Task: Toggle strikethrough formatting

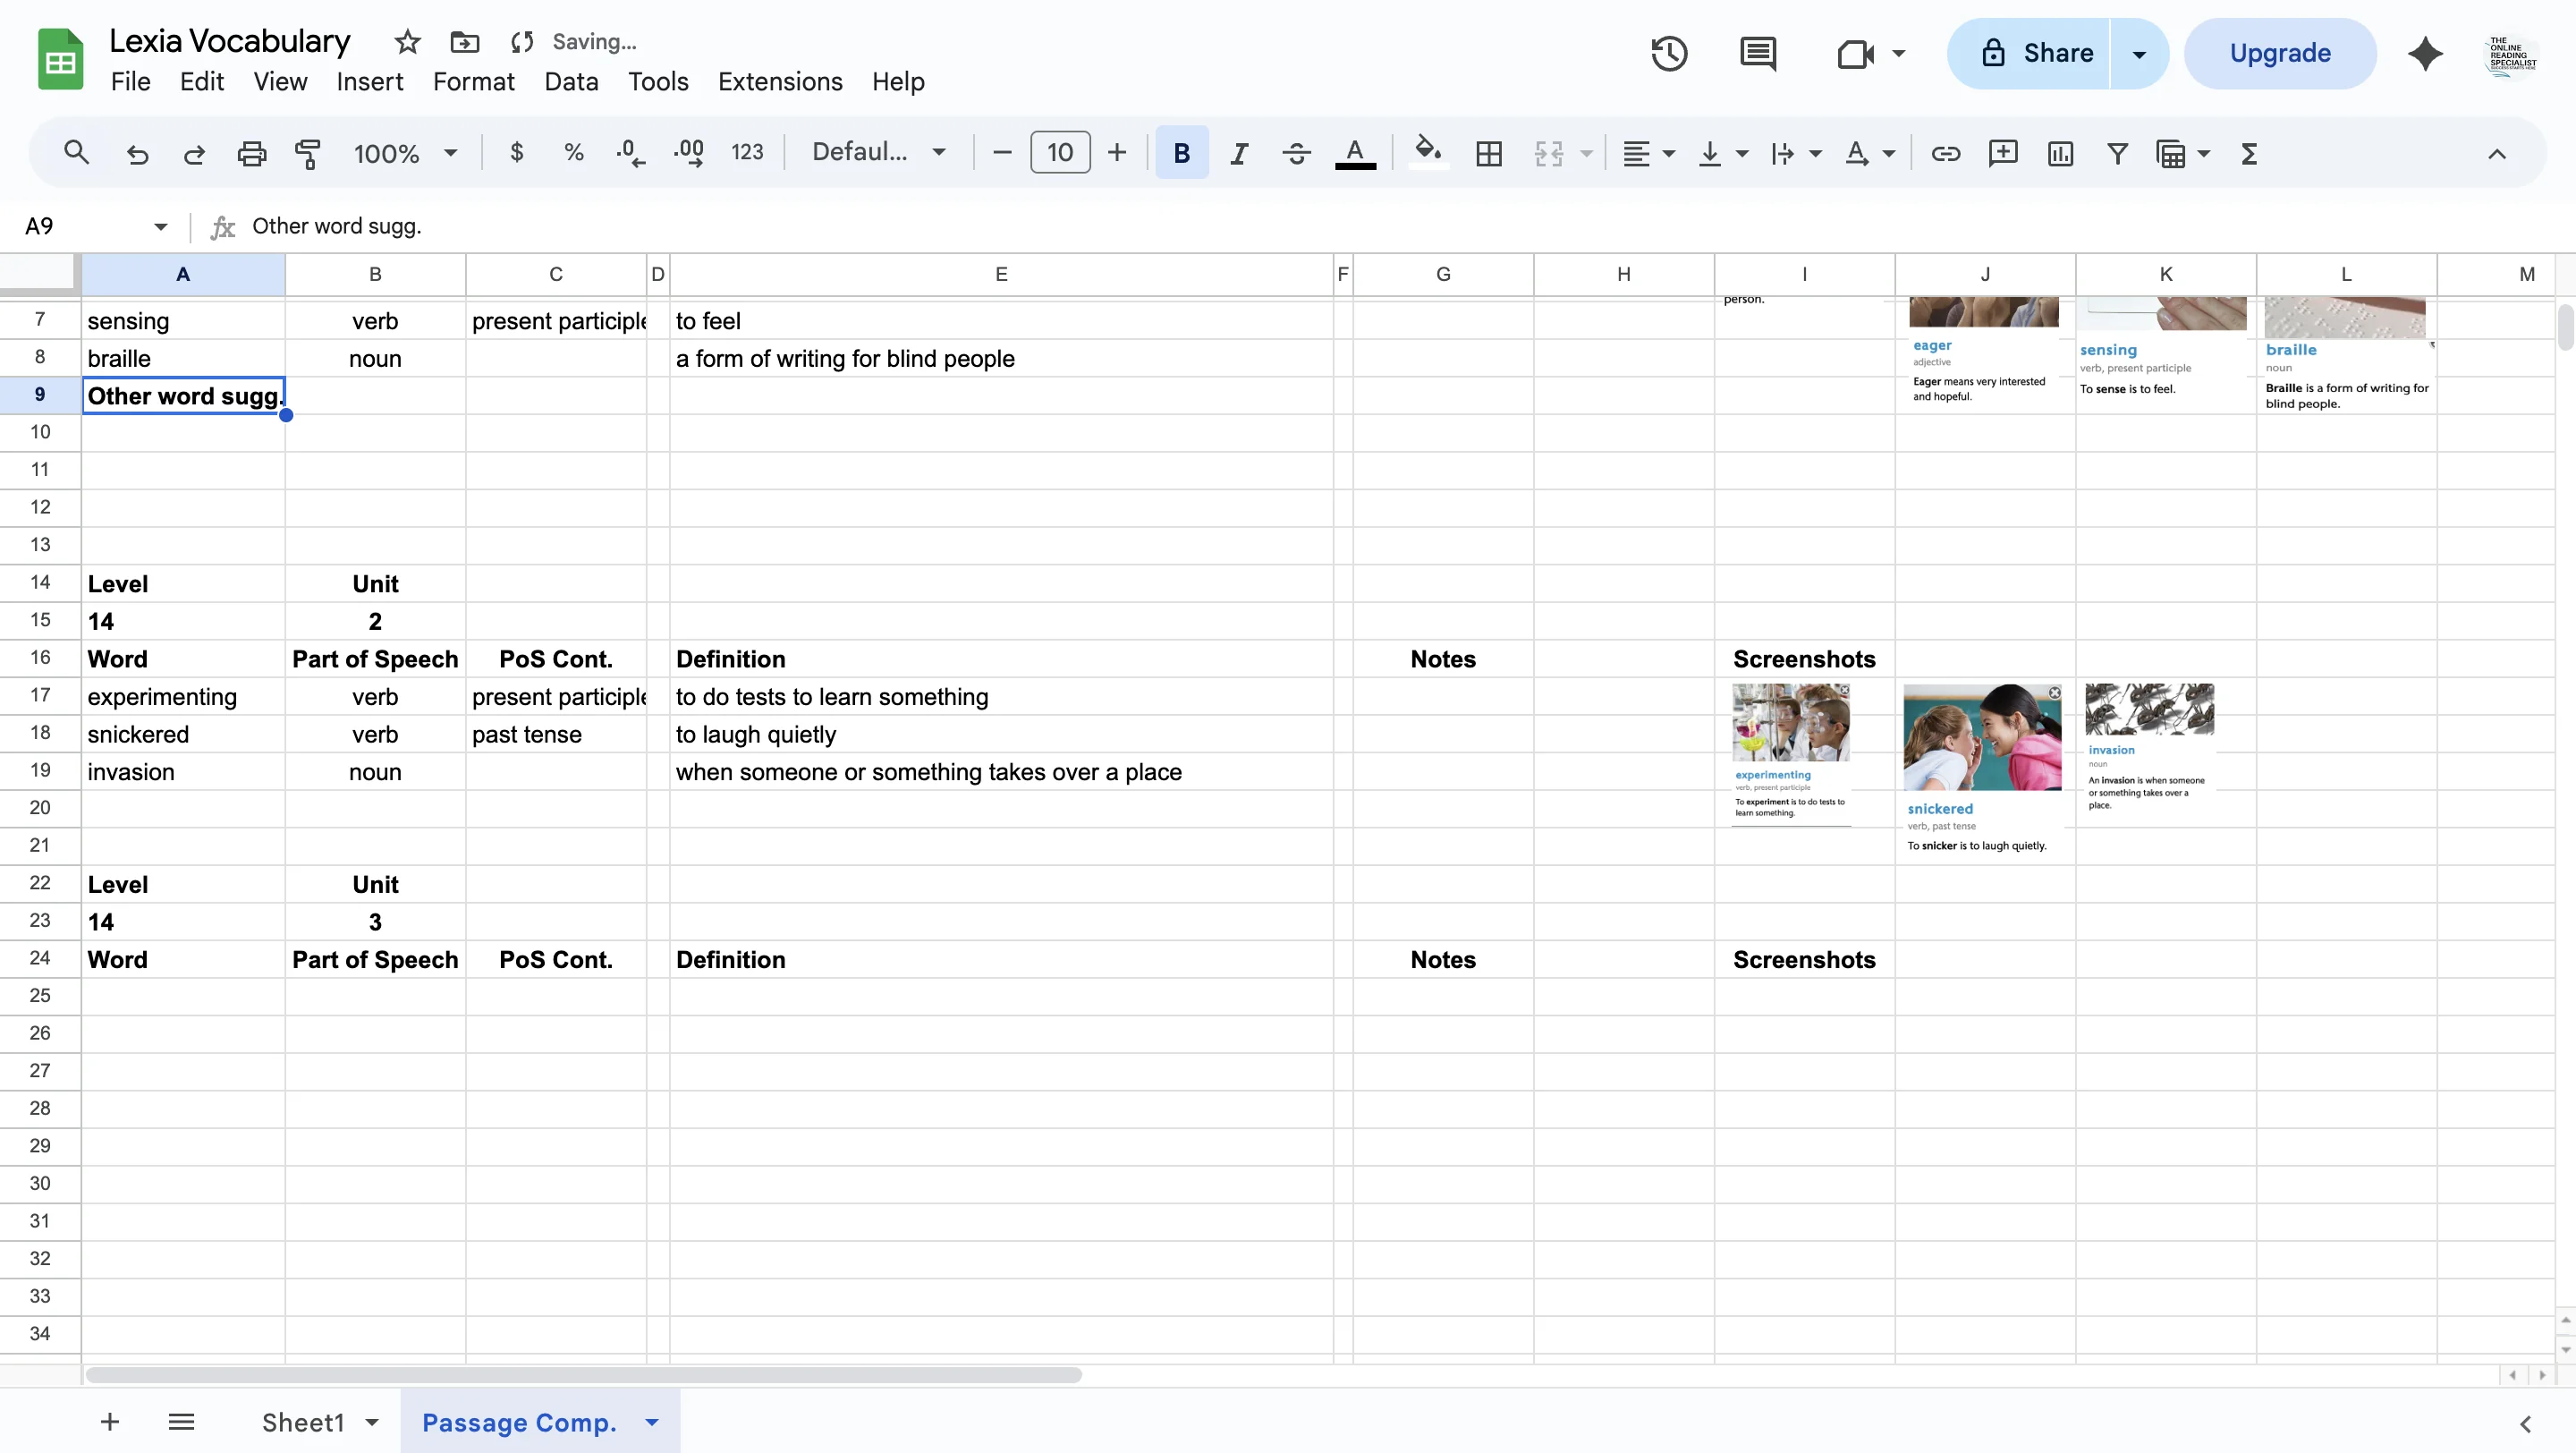Action: tap(1295, 153)
